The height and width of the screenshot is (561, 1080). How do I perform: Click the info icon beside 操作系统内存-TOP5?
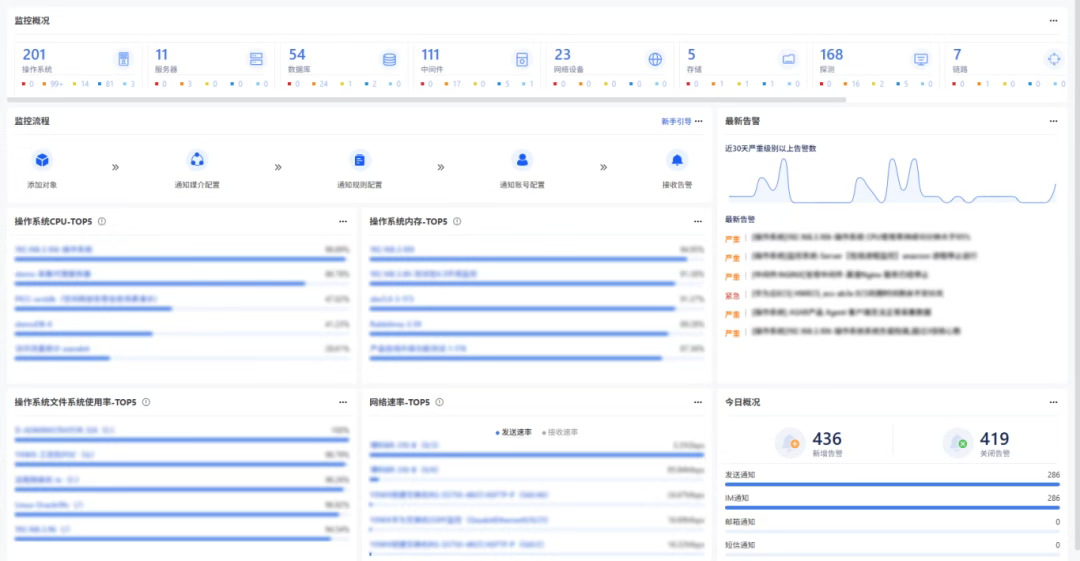point(457,221)
